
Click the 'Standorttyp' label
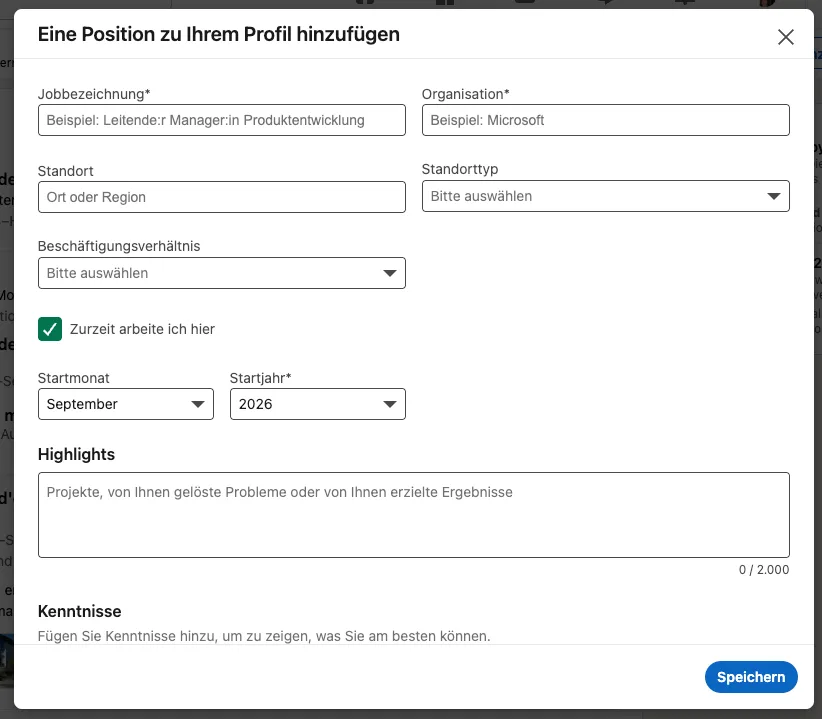[x=460, y=169]
